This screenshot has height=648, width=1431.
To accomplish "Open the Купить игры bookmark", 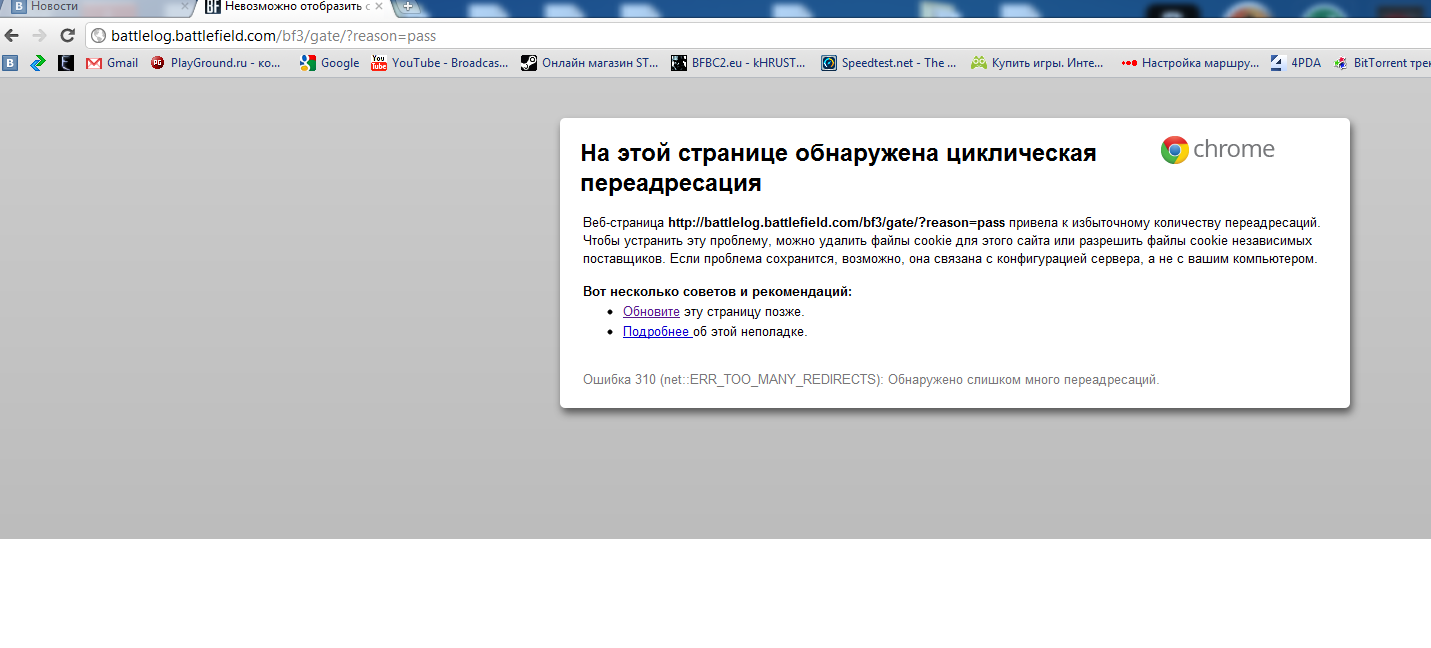I will click(x=1038, y=63).
